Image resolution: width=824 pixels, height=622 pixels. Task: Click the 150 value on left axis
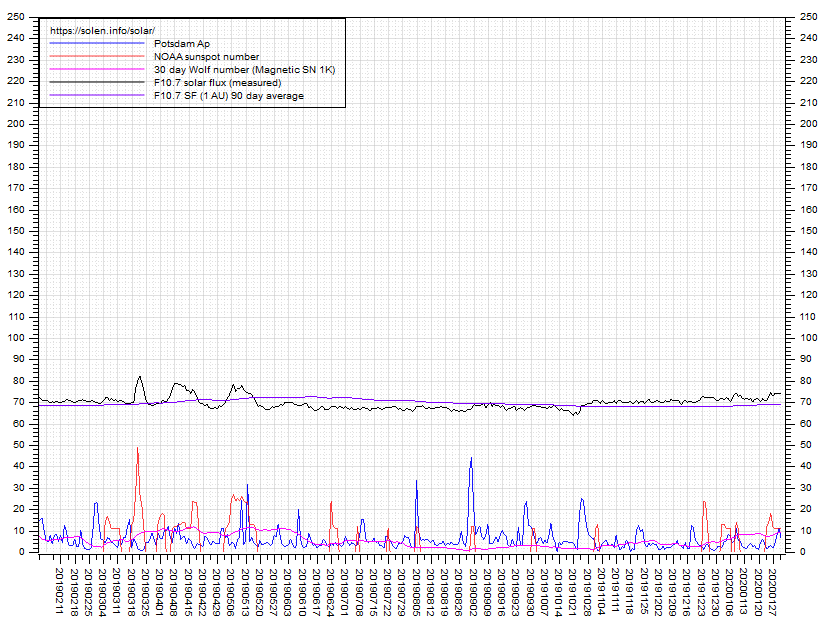tap(16, 231)
